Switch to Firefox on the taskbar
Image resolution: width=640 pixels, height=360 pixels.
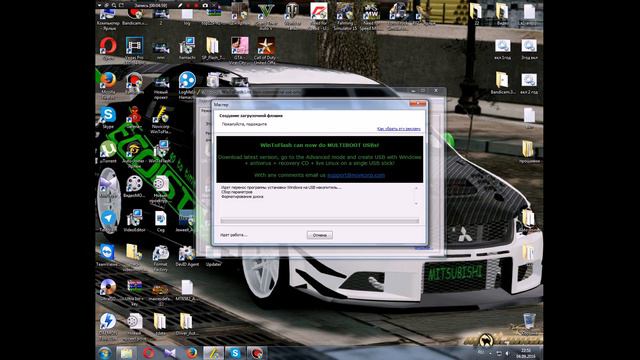coord(191,353)
